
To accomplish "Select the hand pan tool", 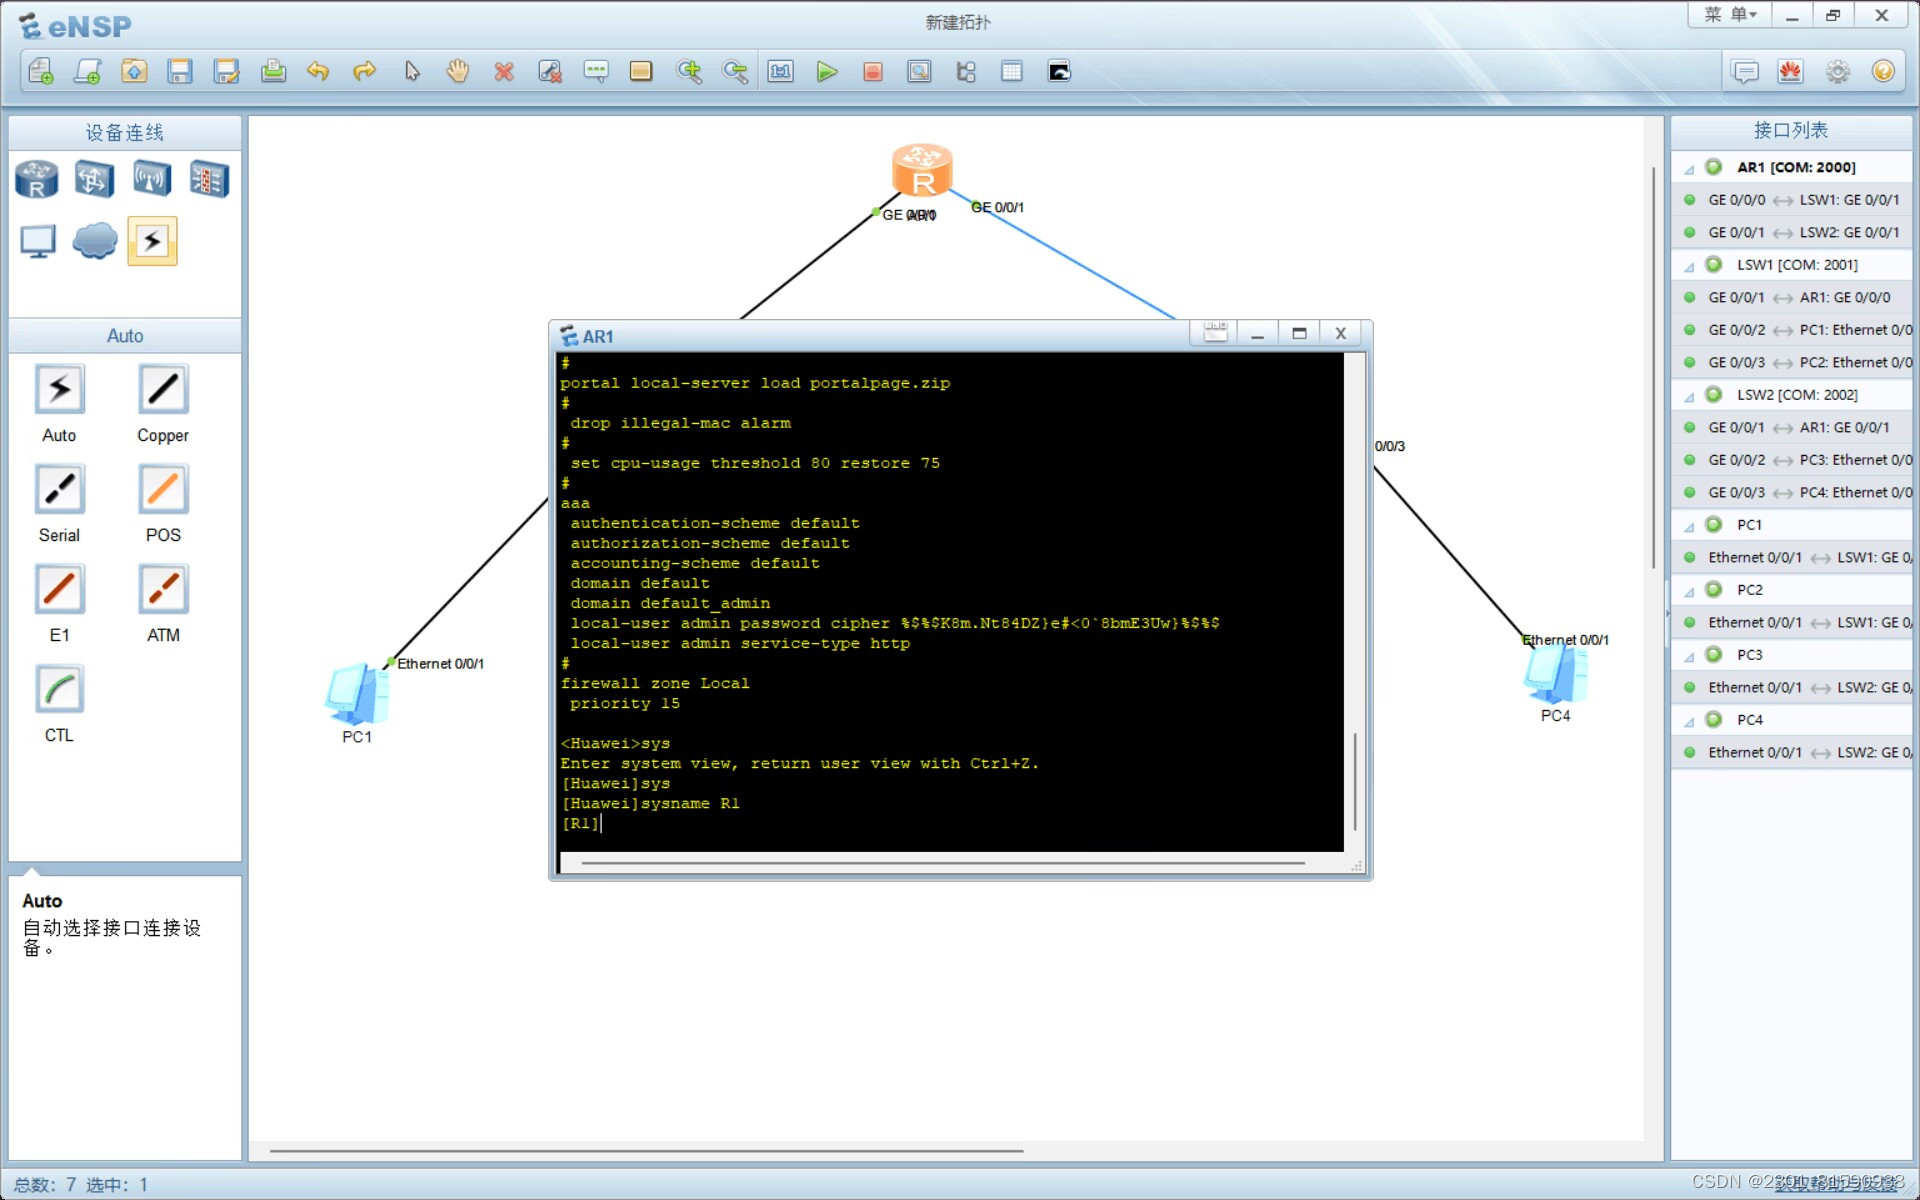I will (x=457, y=71).
